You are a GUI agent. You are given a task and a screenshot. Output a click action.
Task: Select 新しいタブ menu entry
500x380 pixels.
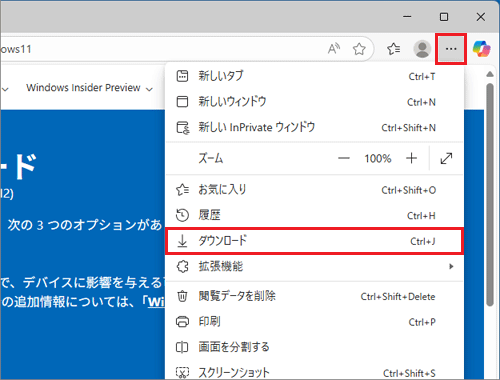tap(314, 76)
